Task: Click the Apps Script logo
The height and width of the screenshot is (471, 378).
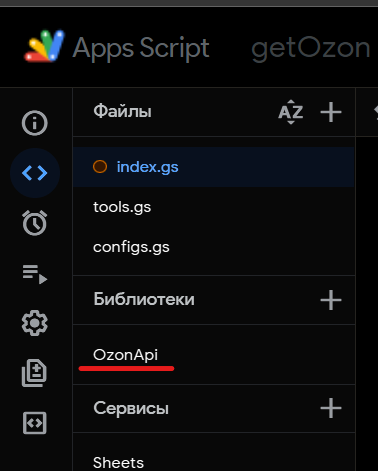Action: point(44,46)
